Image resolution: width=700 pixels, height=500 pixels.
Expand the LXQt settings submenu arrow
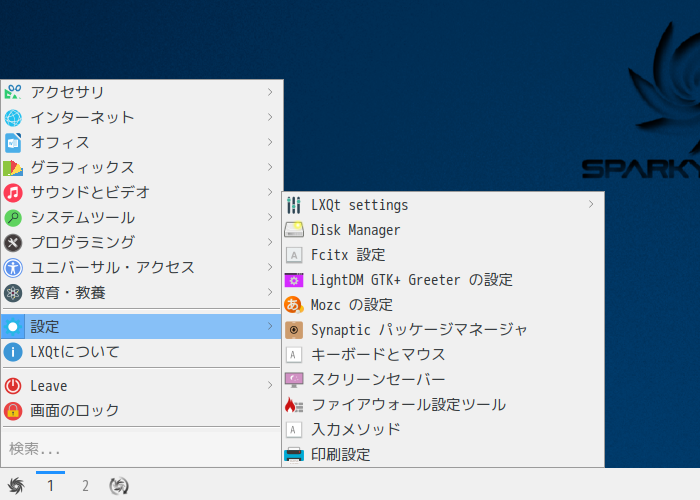click(x=591, y=204)
